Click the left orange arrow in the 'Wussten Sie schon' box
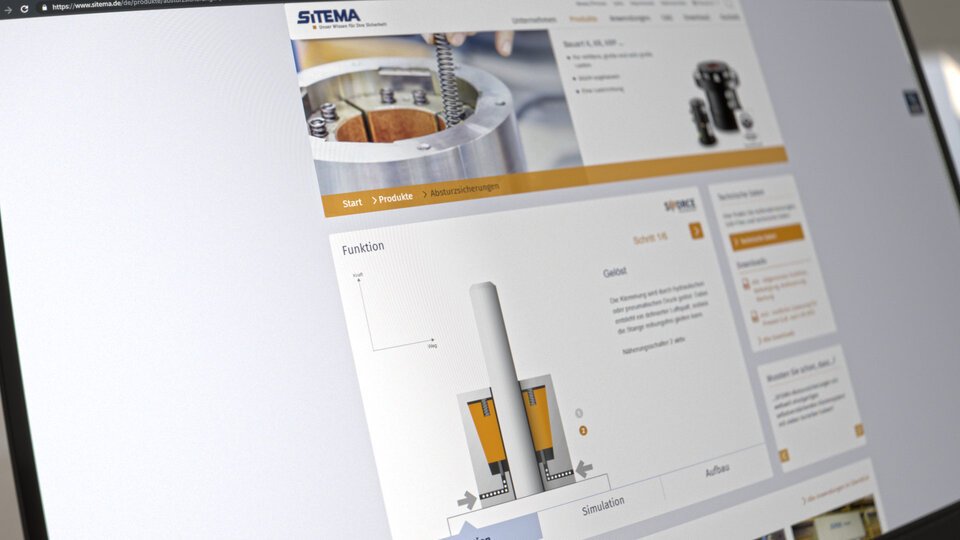960x540 pixels. point(784,456)
